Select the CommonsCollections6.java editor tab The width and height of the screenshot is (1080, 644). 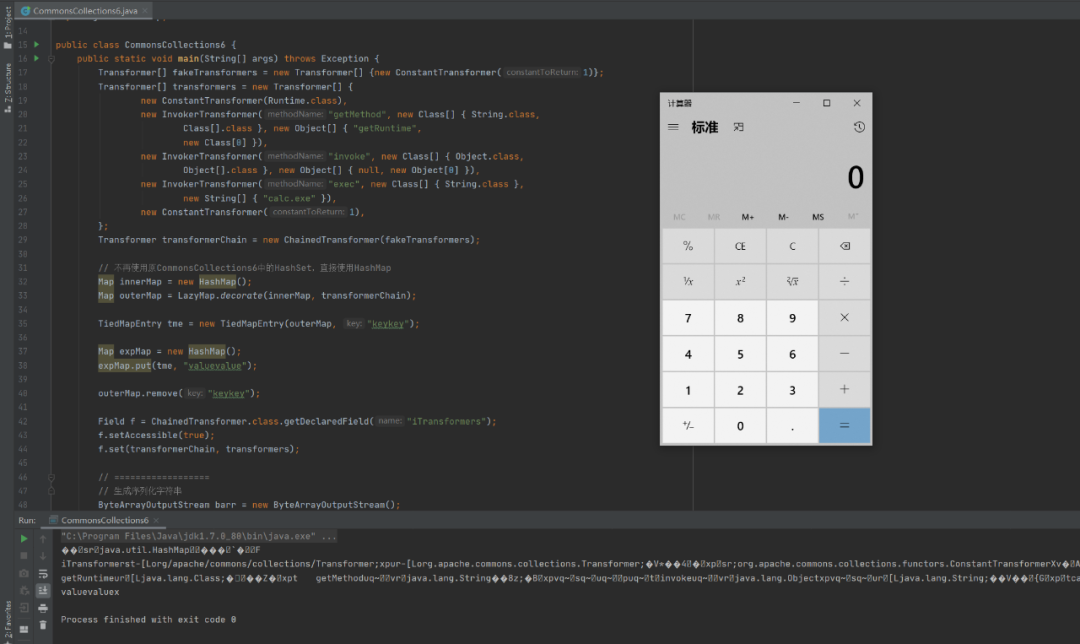point(84,10)
